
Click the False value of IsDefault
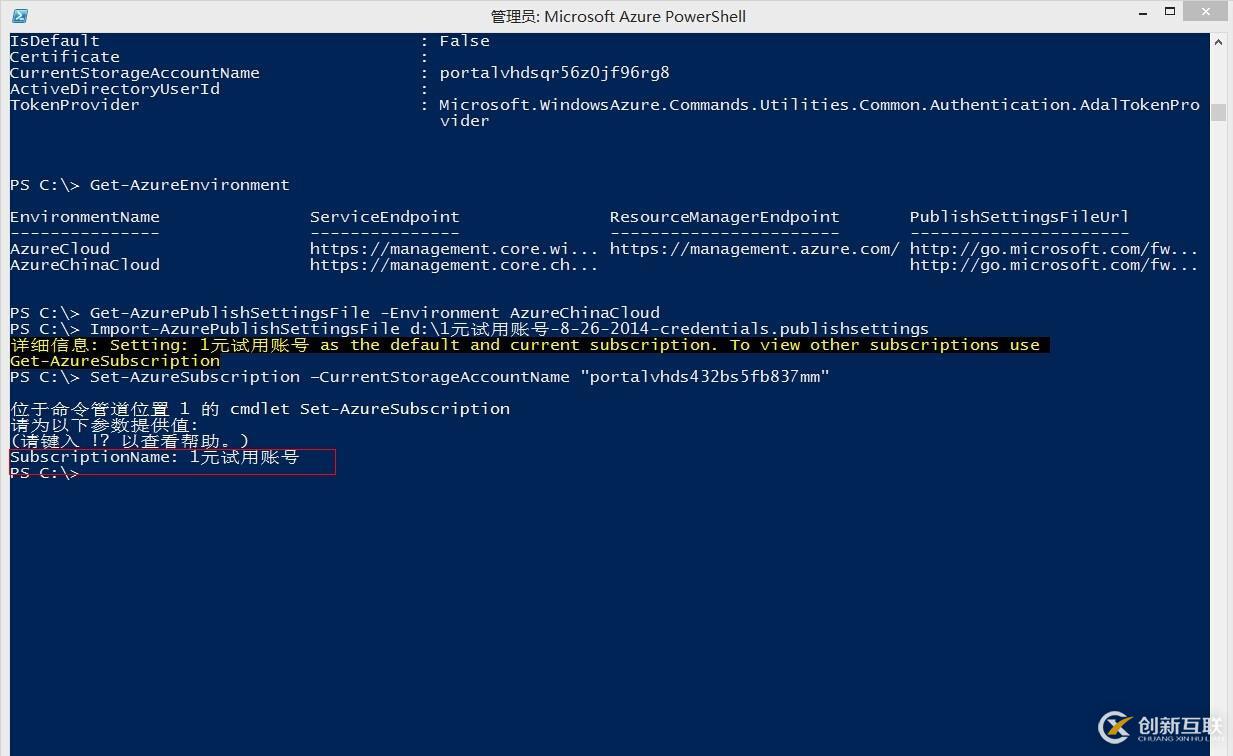coord(464,41)
